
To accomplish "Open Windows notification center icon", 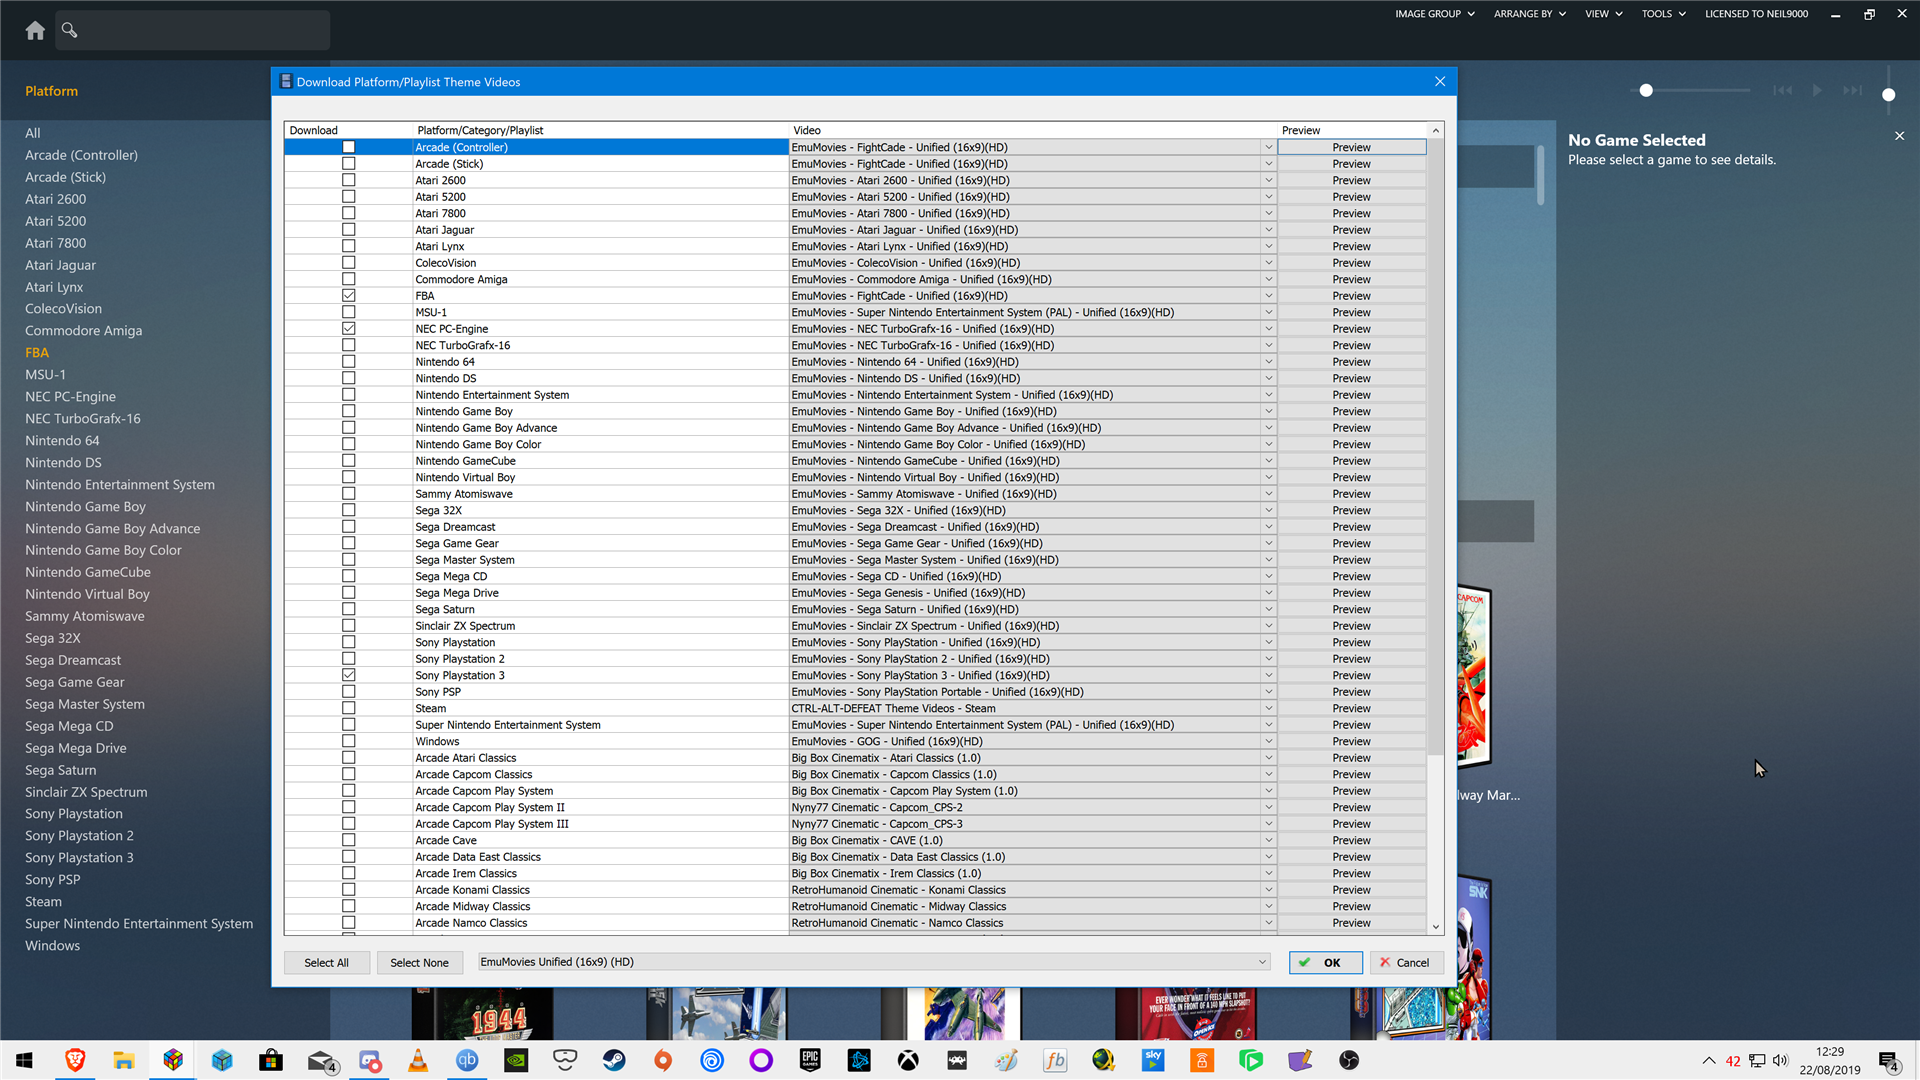I will click(1889, 1061).
